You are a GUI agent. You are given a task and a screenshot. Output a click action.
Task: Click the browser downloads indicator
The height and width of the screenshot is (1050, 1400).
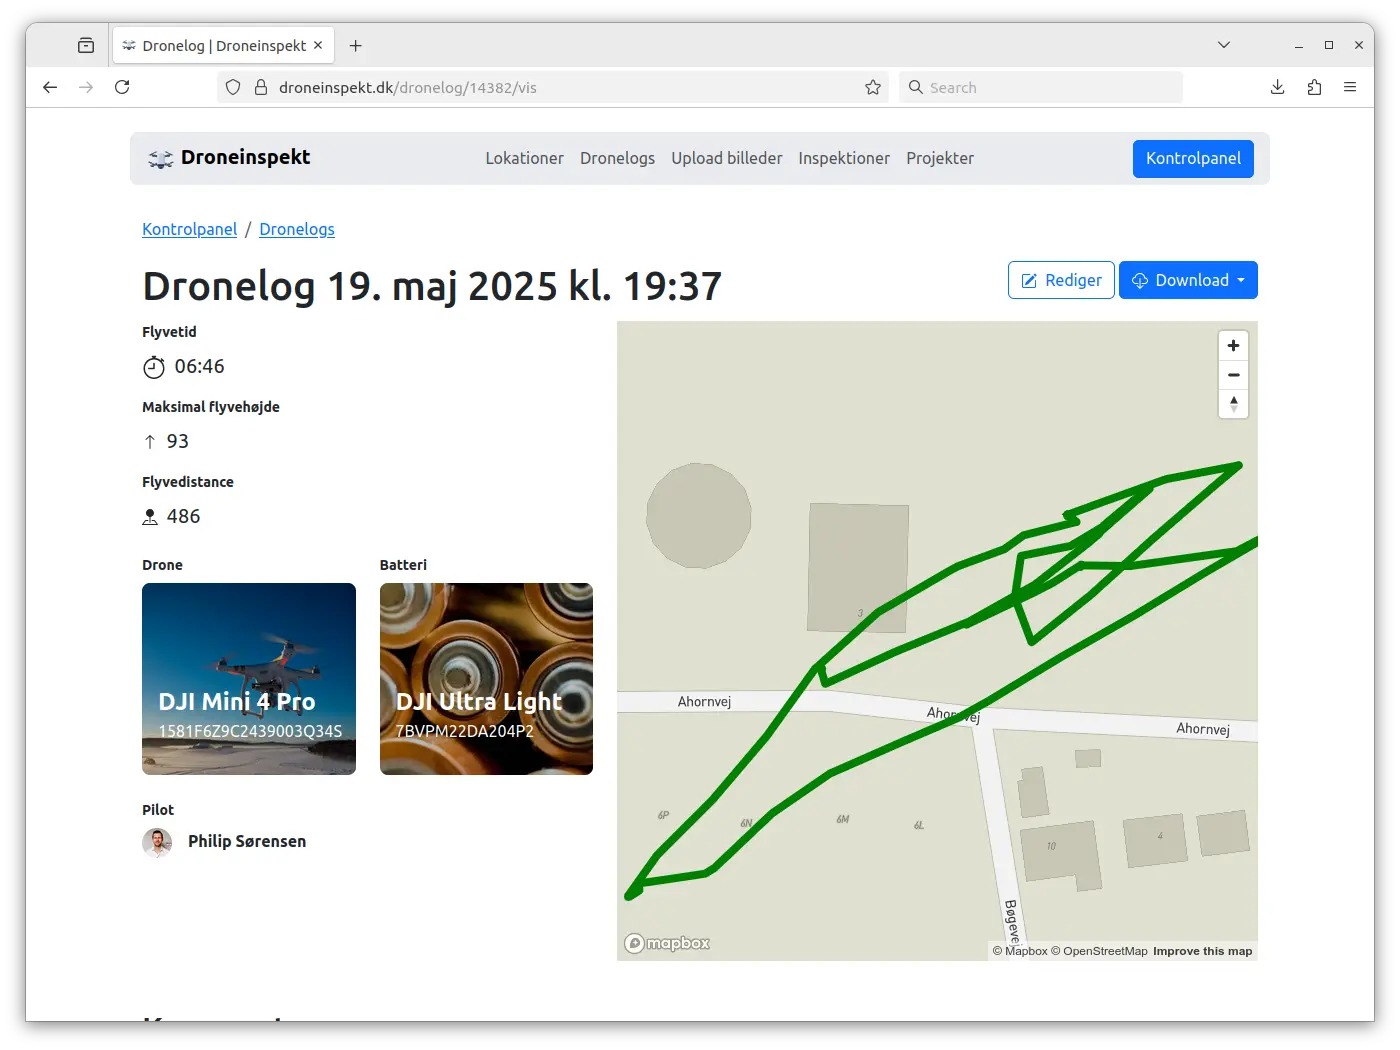(1277, 87)
